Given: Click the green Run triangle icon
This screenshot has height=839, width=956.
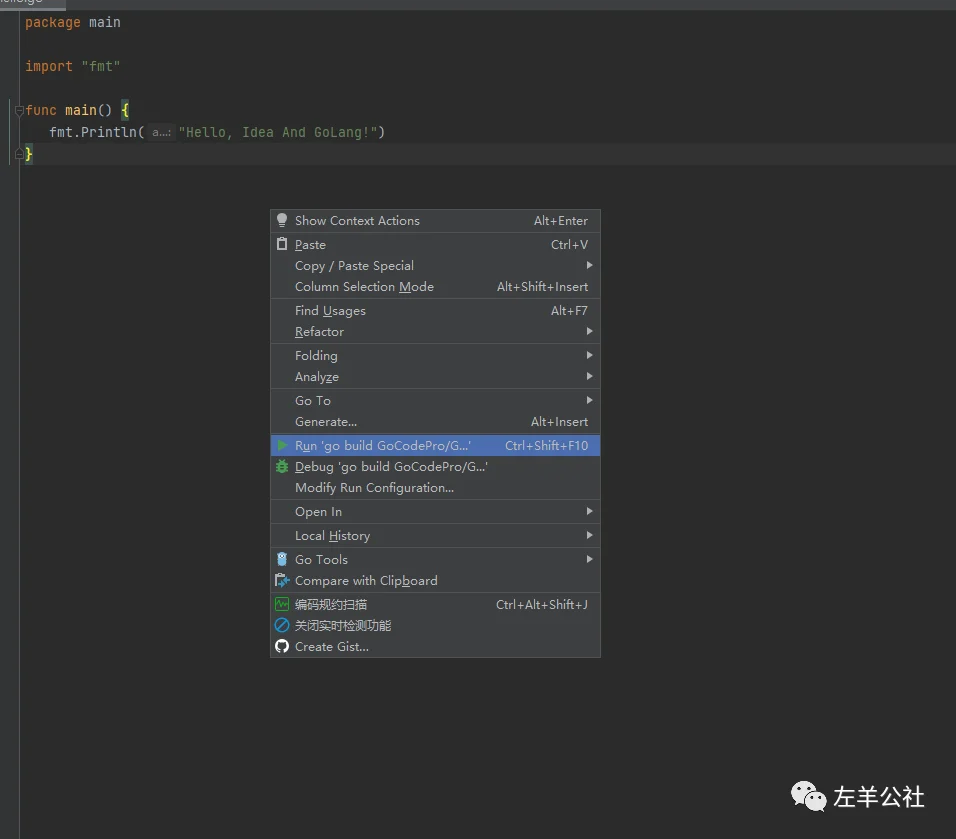Looking at the screenshot, I should click(282, 445).
